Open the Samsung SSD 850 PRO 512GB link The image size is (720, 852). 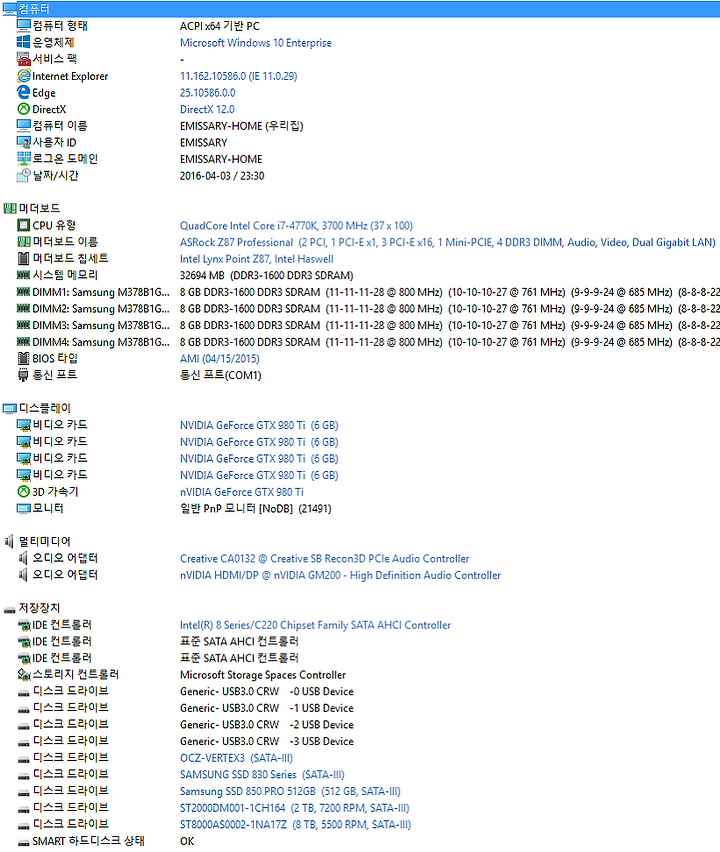coord(290,792)
